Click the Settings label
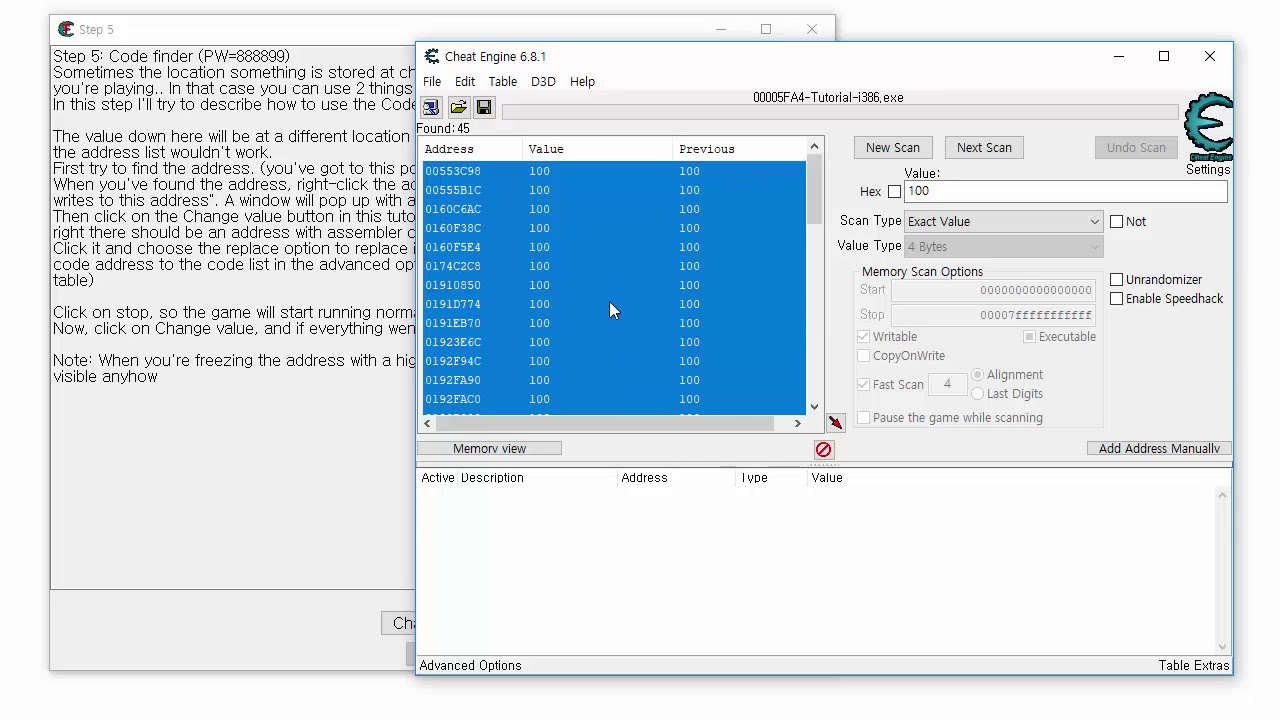This screenshot has height=720, width=1280. tap(1208, 170)
